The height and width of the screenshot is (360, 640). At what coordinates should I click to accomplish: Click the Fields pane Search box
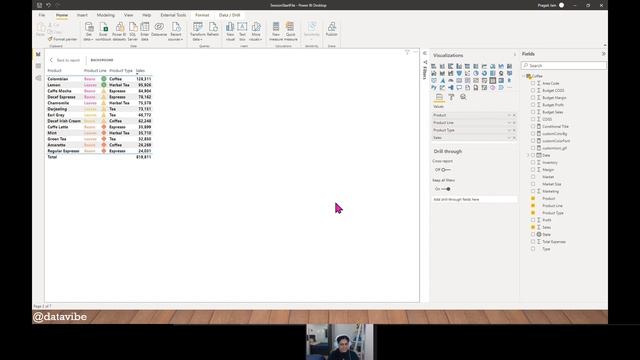[564, 65]
